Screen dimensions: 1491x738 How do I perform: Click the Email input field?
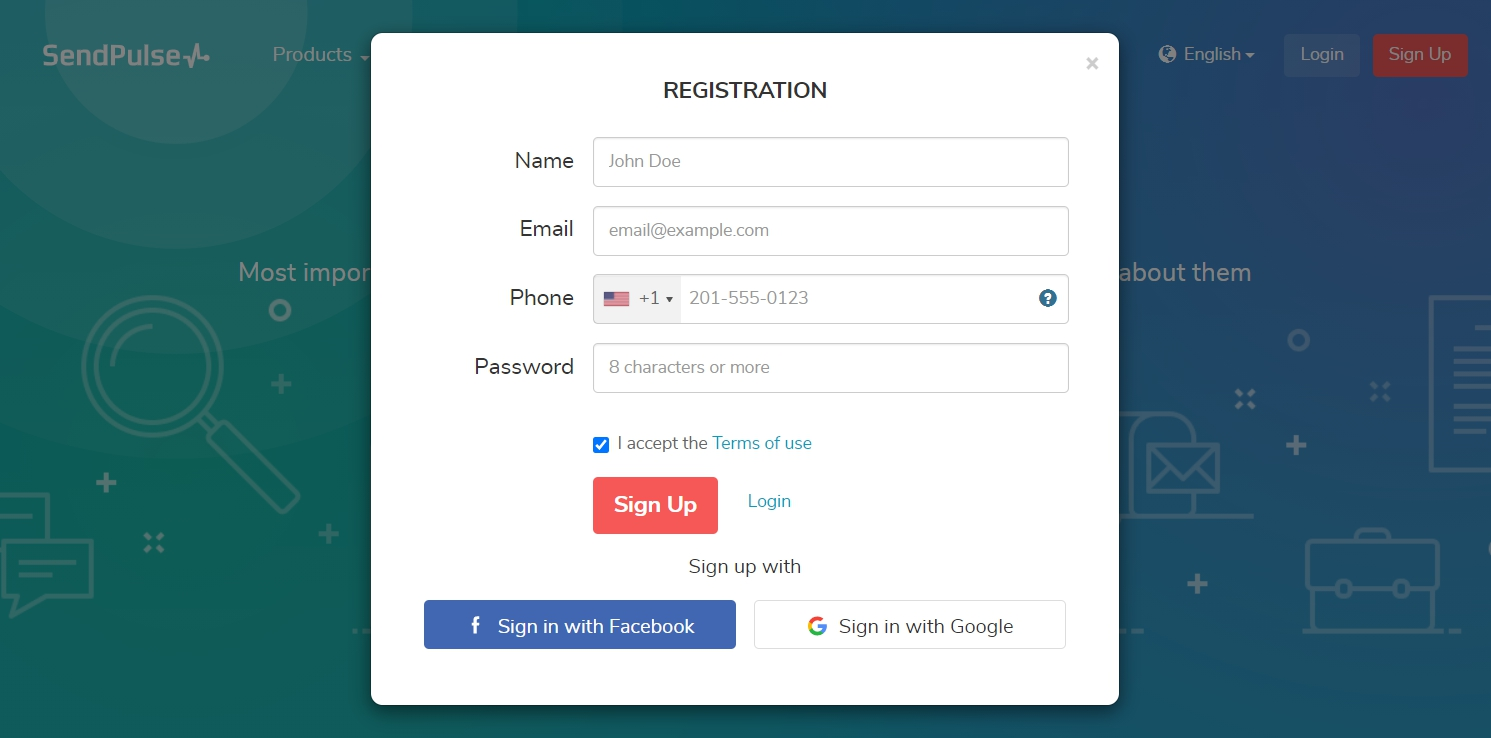coord(830,230)
